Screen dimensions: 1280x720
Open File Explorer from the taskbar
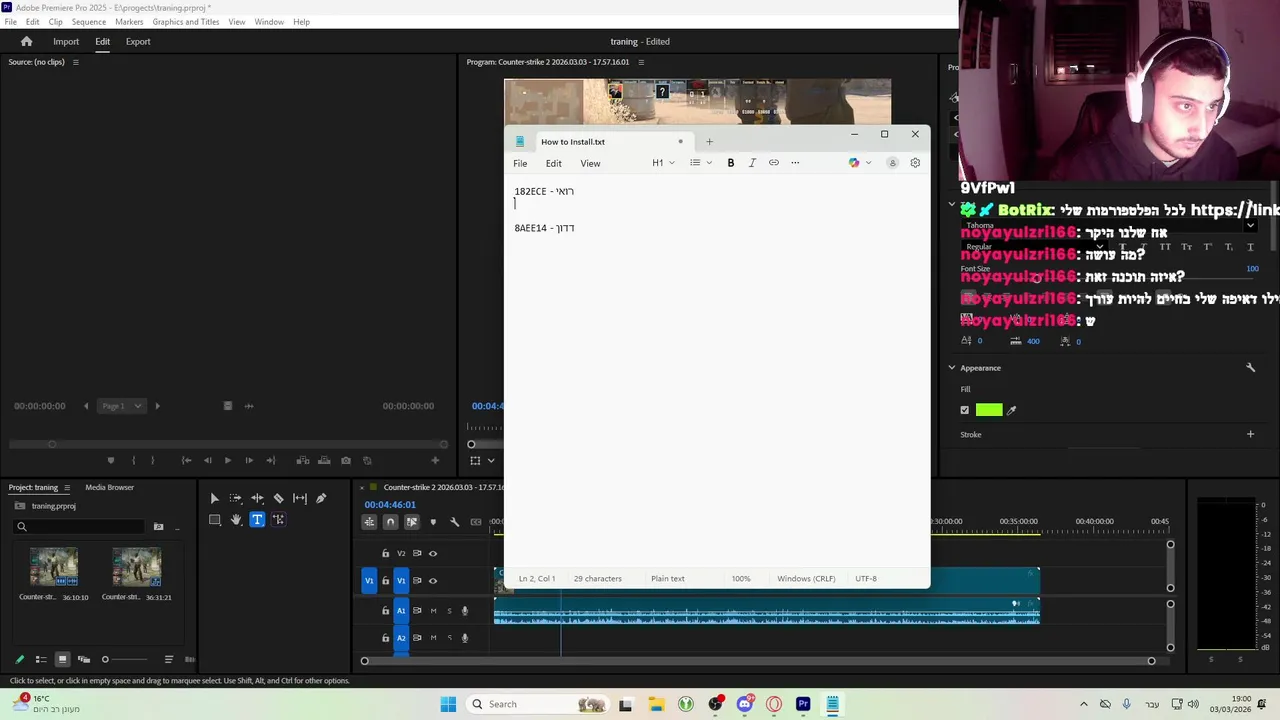pyautogui.click(x=656, y=704)
